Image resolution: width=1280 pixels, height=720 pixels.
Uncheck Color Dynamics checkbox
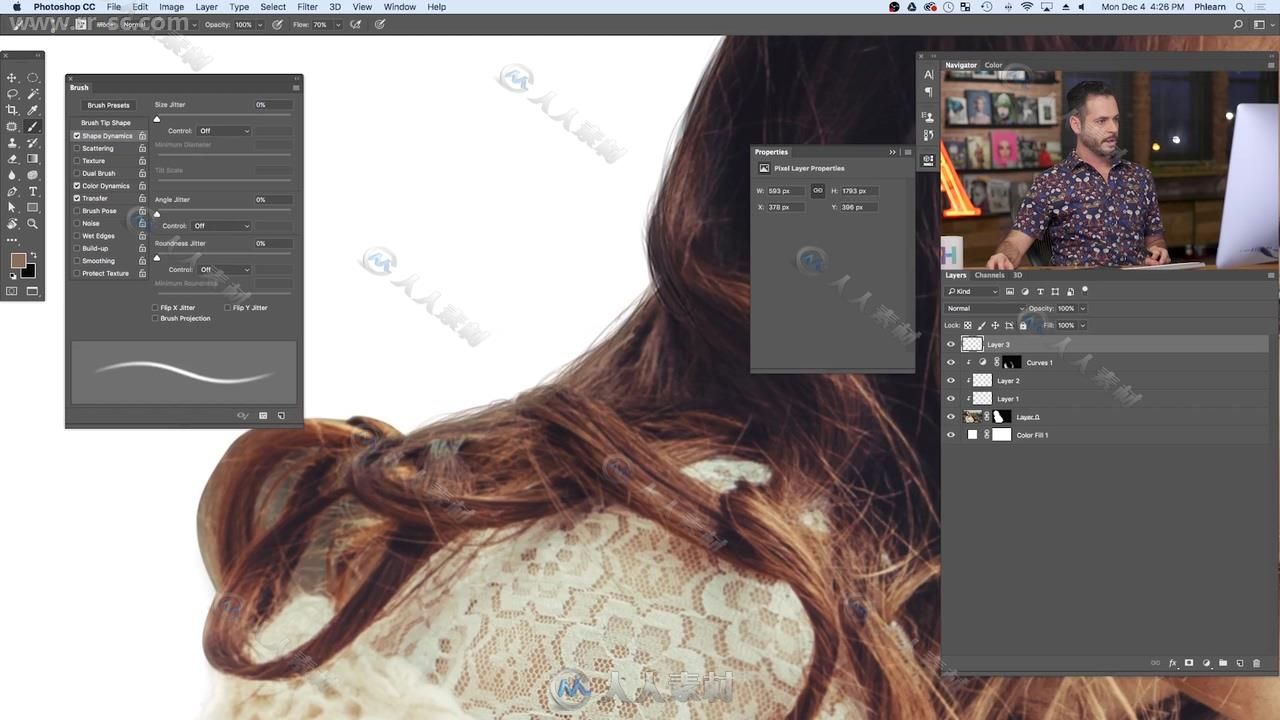(77, 186)
